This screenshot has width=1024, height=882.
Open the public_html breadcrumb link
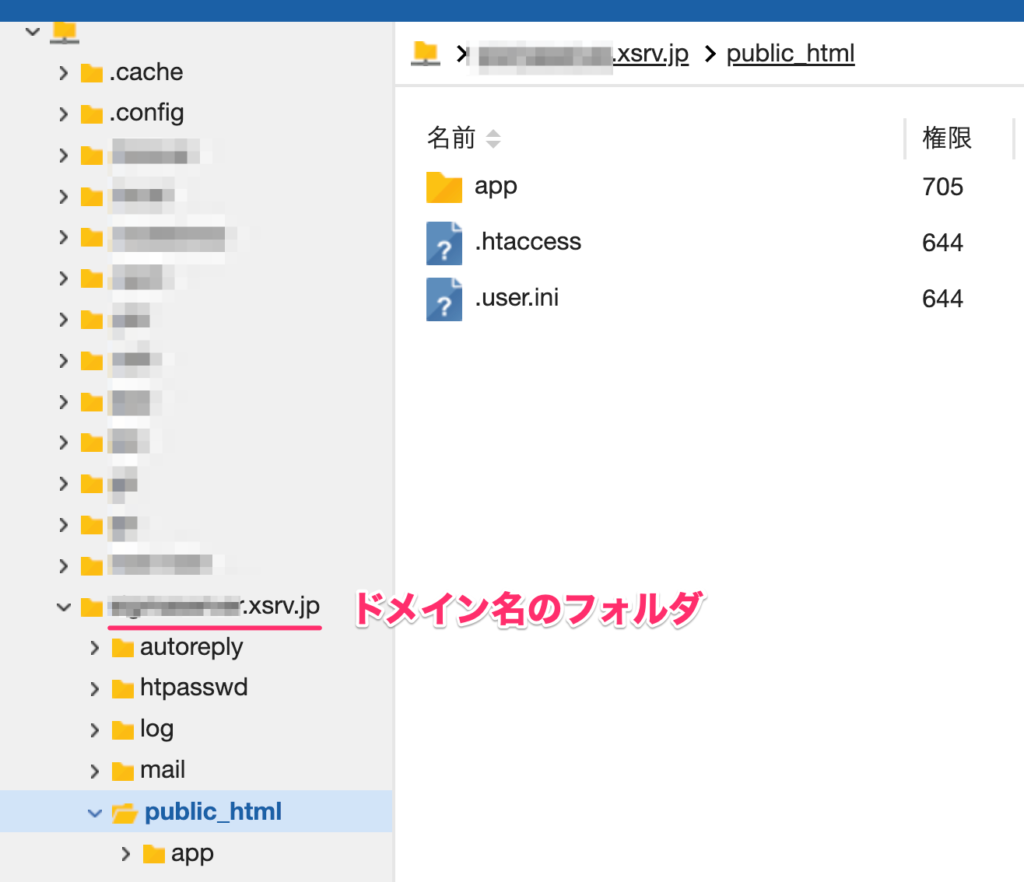point(790,54)
